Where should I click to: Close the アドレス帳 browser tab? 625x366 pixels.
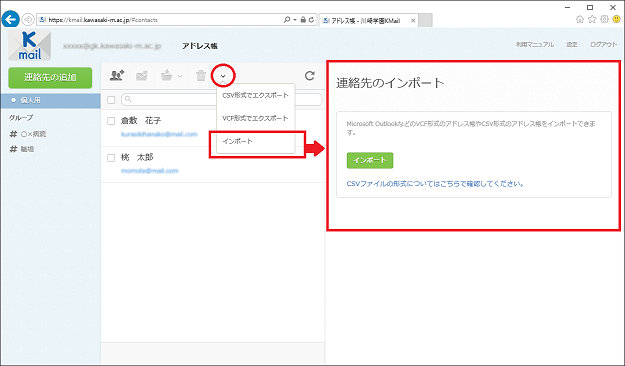click(x=413, y=20)
